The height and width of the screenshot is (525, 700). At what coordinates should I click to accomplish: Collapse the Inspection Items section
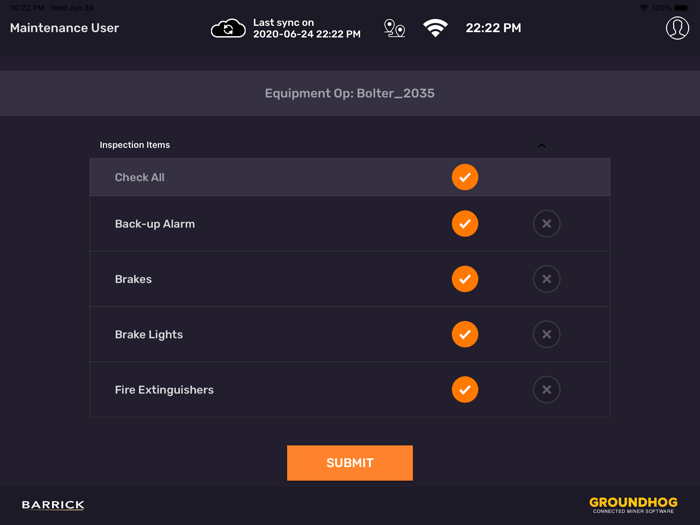tap(542, 145)
